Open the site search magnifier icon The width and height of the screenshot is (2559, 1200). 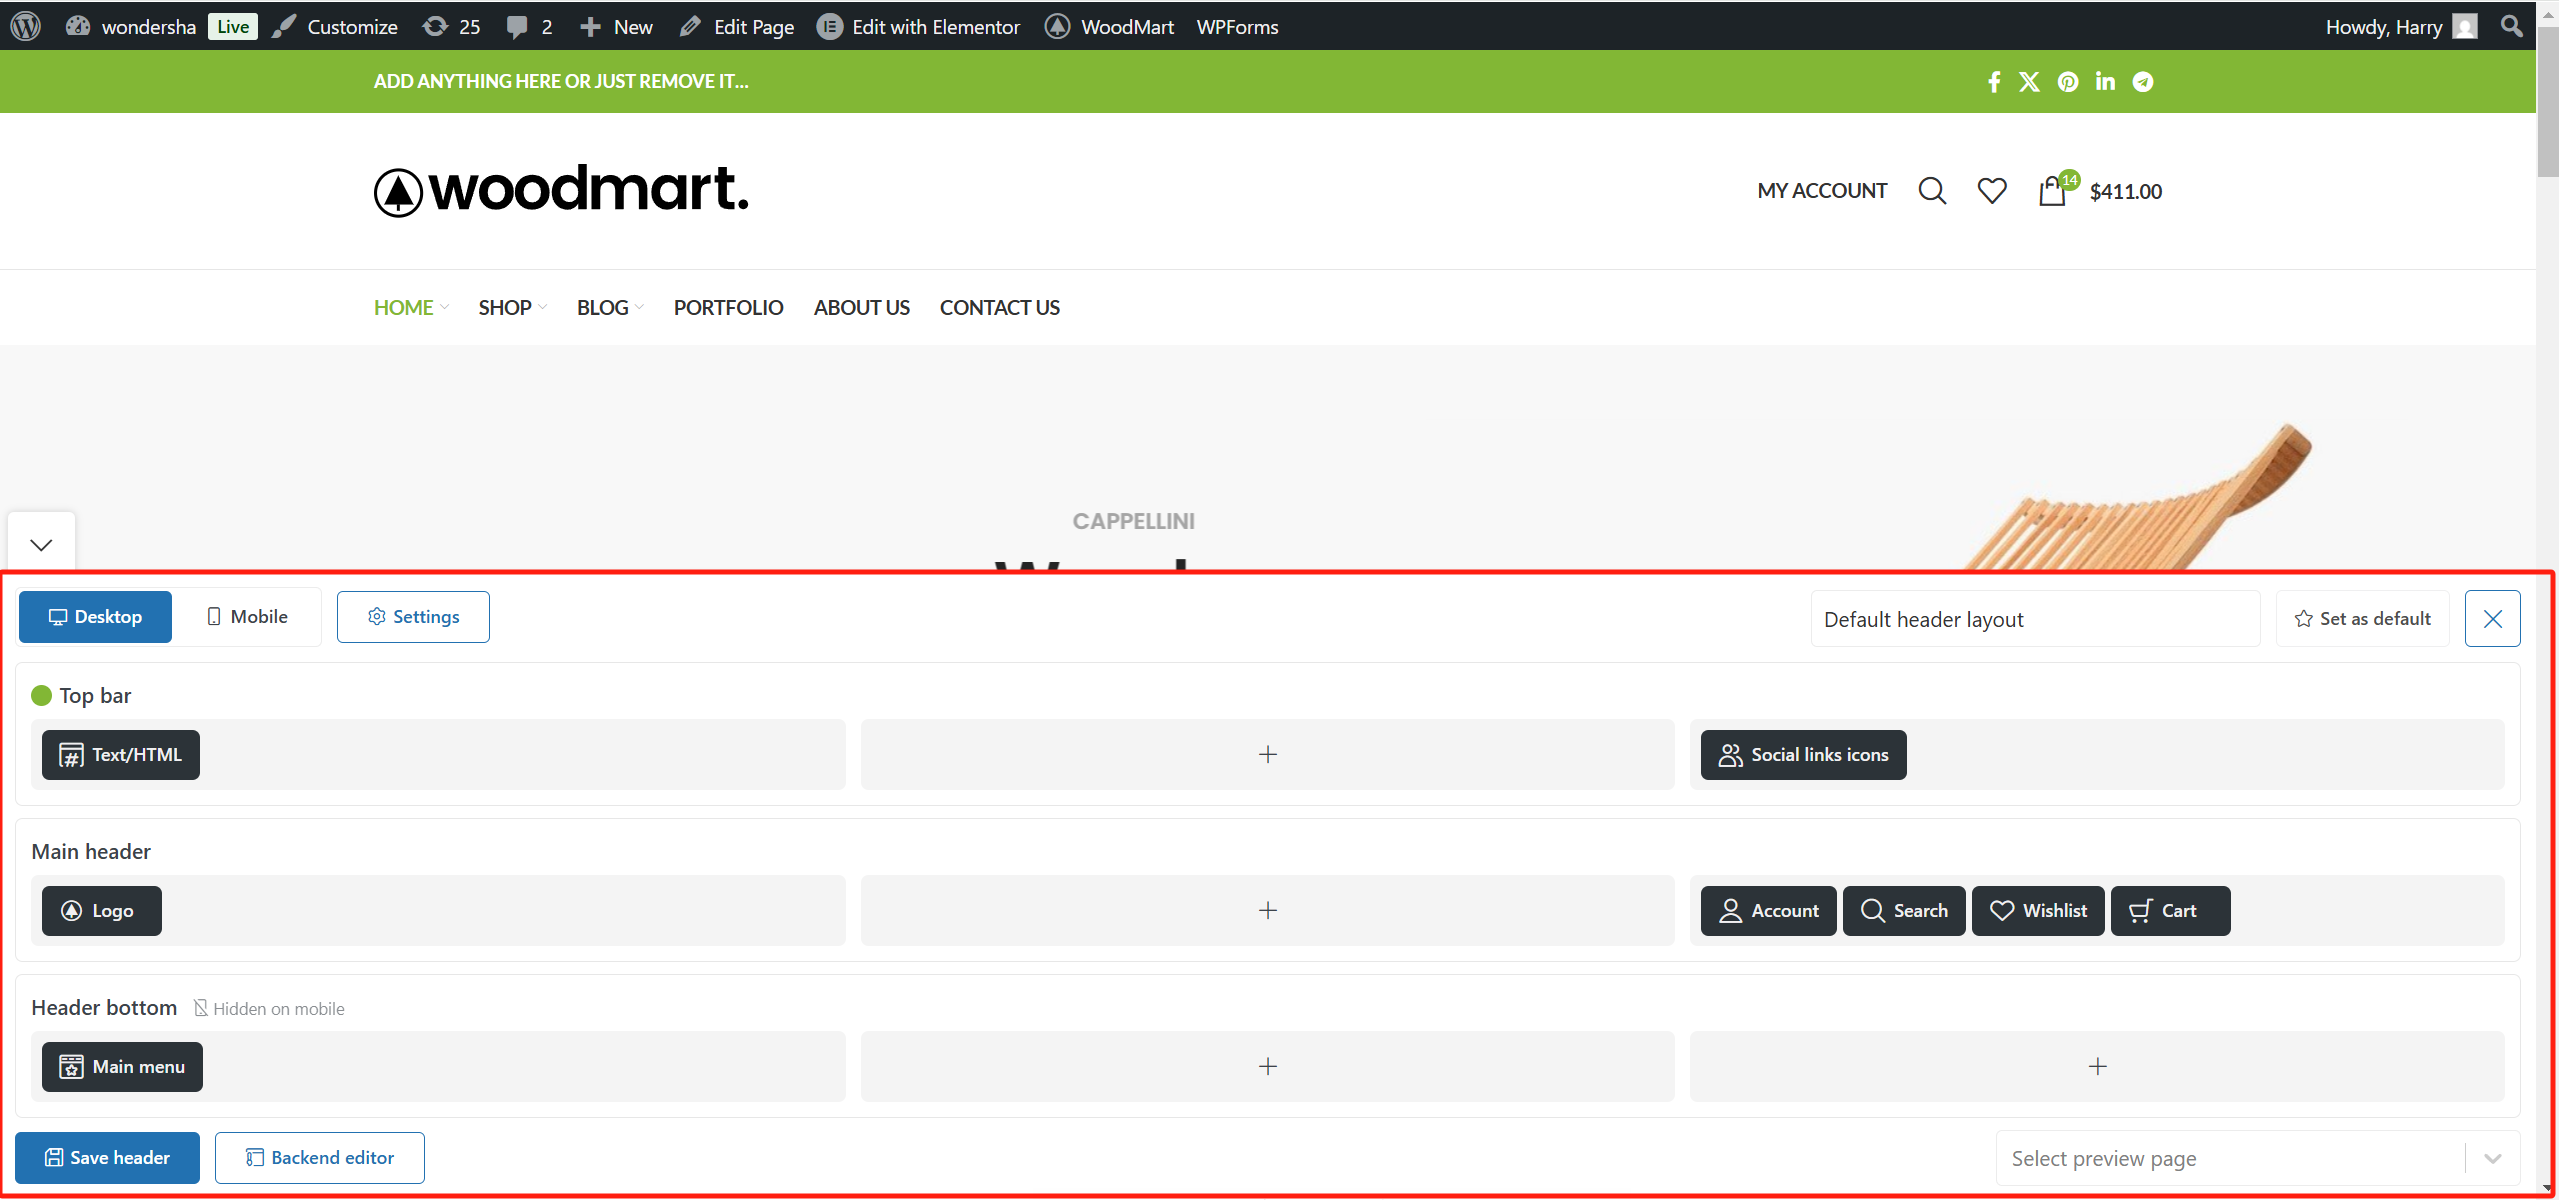click(1931, 190)
